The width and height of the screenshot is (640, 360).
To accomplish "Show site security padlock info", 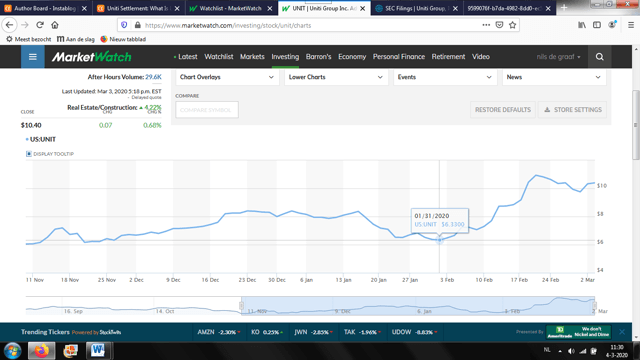I will click(x=138, y=25).
